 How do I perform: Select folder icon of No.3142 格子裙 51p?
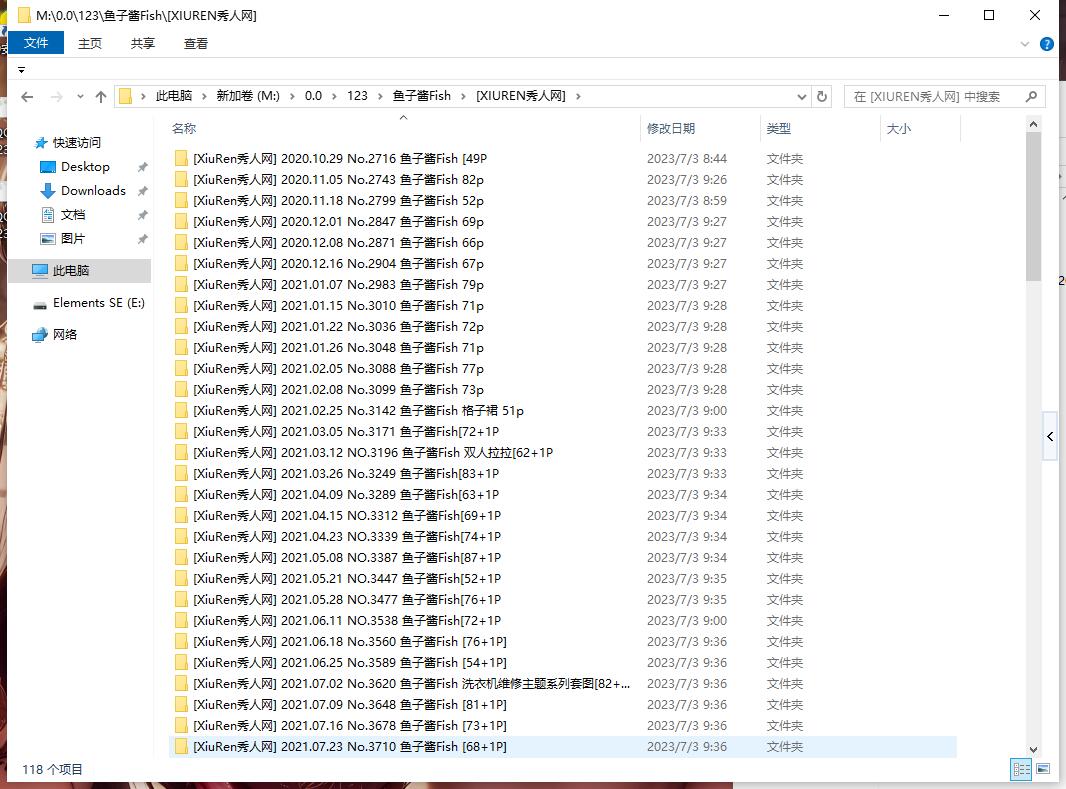pos(181,410)
